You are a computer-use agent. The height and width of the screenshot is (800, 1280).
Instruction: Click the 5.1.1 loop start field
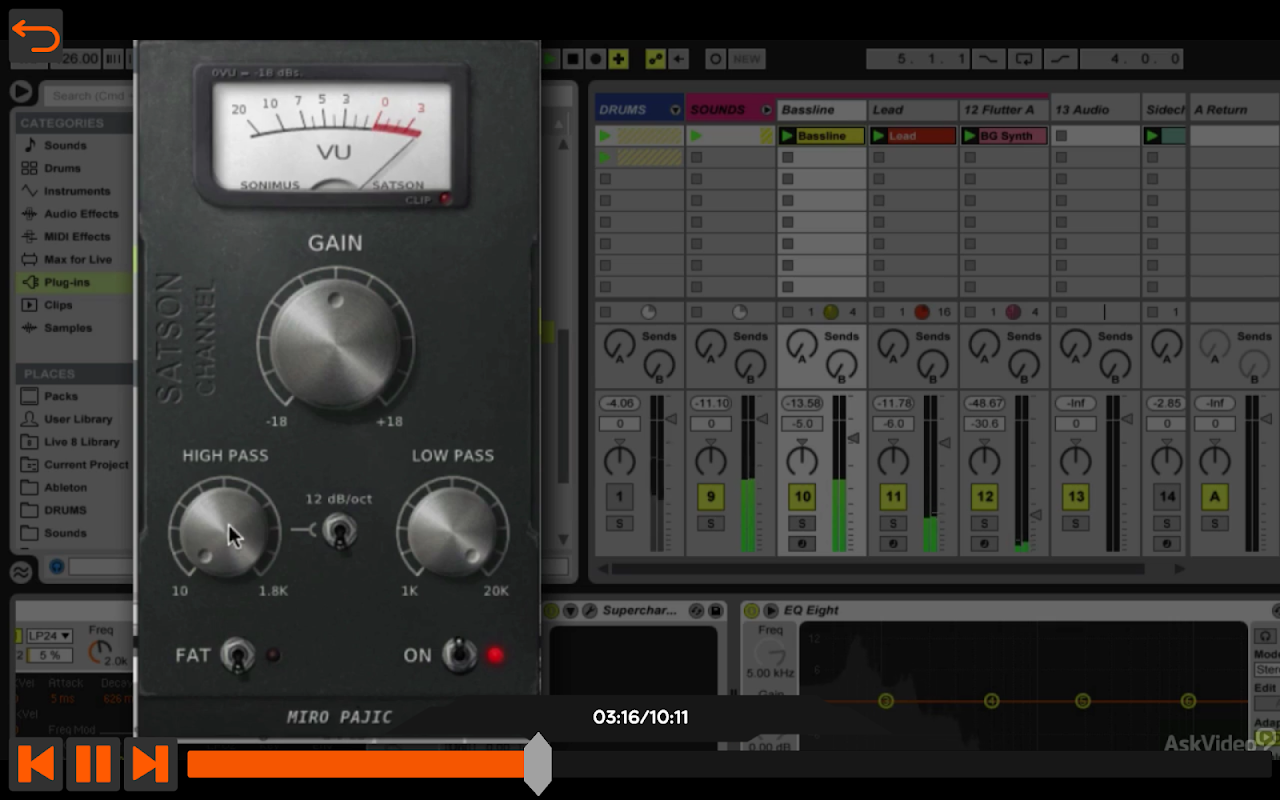coord(918,59)
